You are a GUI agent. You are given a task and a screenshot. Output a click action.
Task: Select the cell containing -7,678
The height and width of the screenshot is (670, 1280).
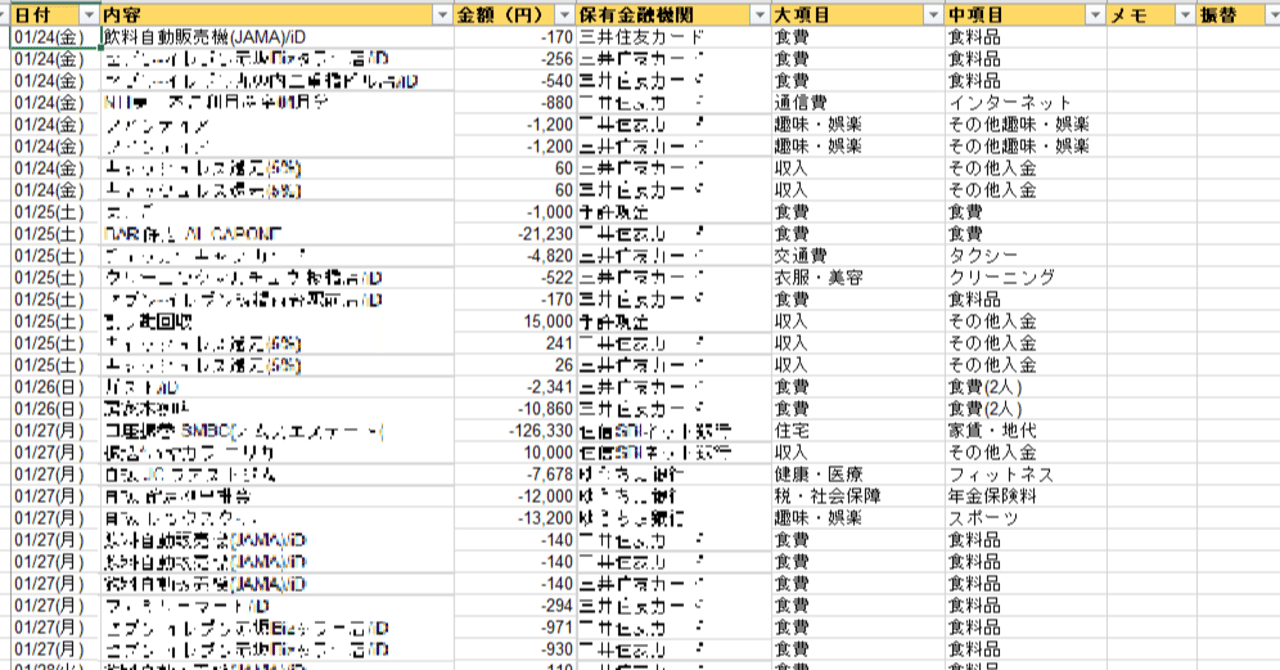(x=514, y=474)
